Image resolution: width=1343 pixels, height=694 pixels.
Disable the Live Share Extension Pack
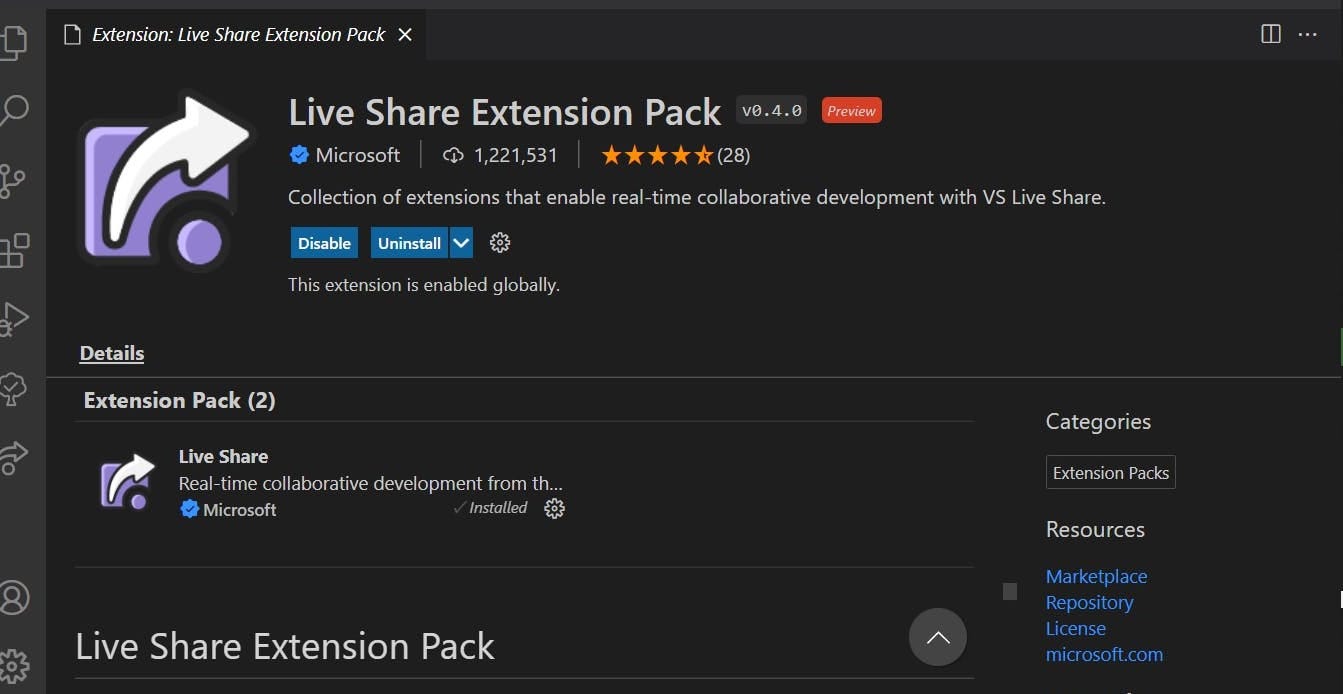(x=324, y=243)
